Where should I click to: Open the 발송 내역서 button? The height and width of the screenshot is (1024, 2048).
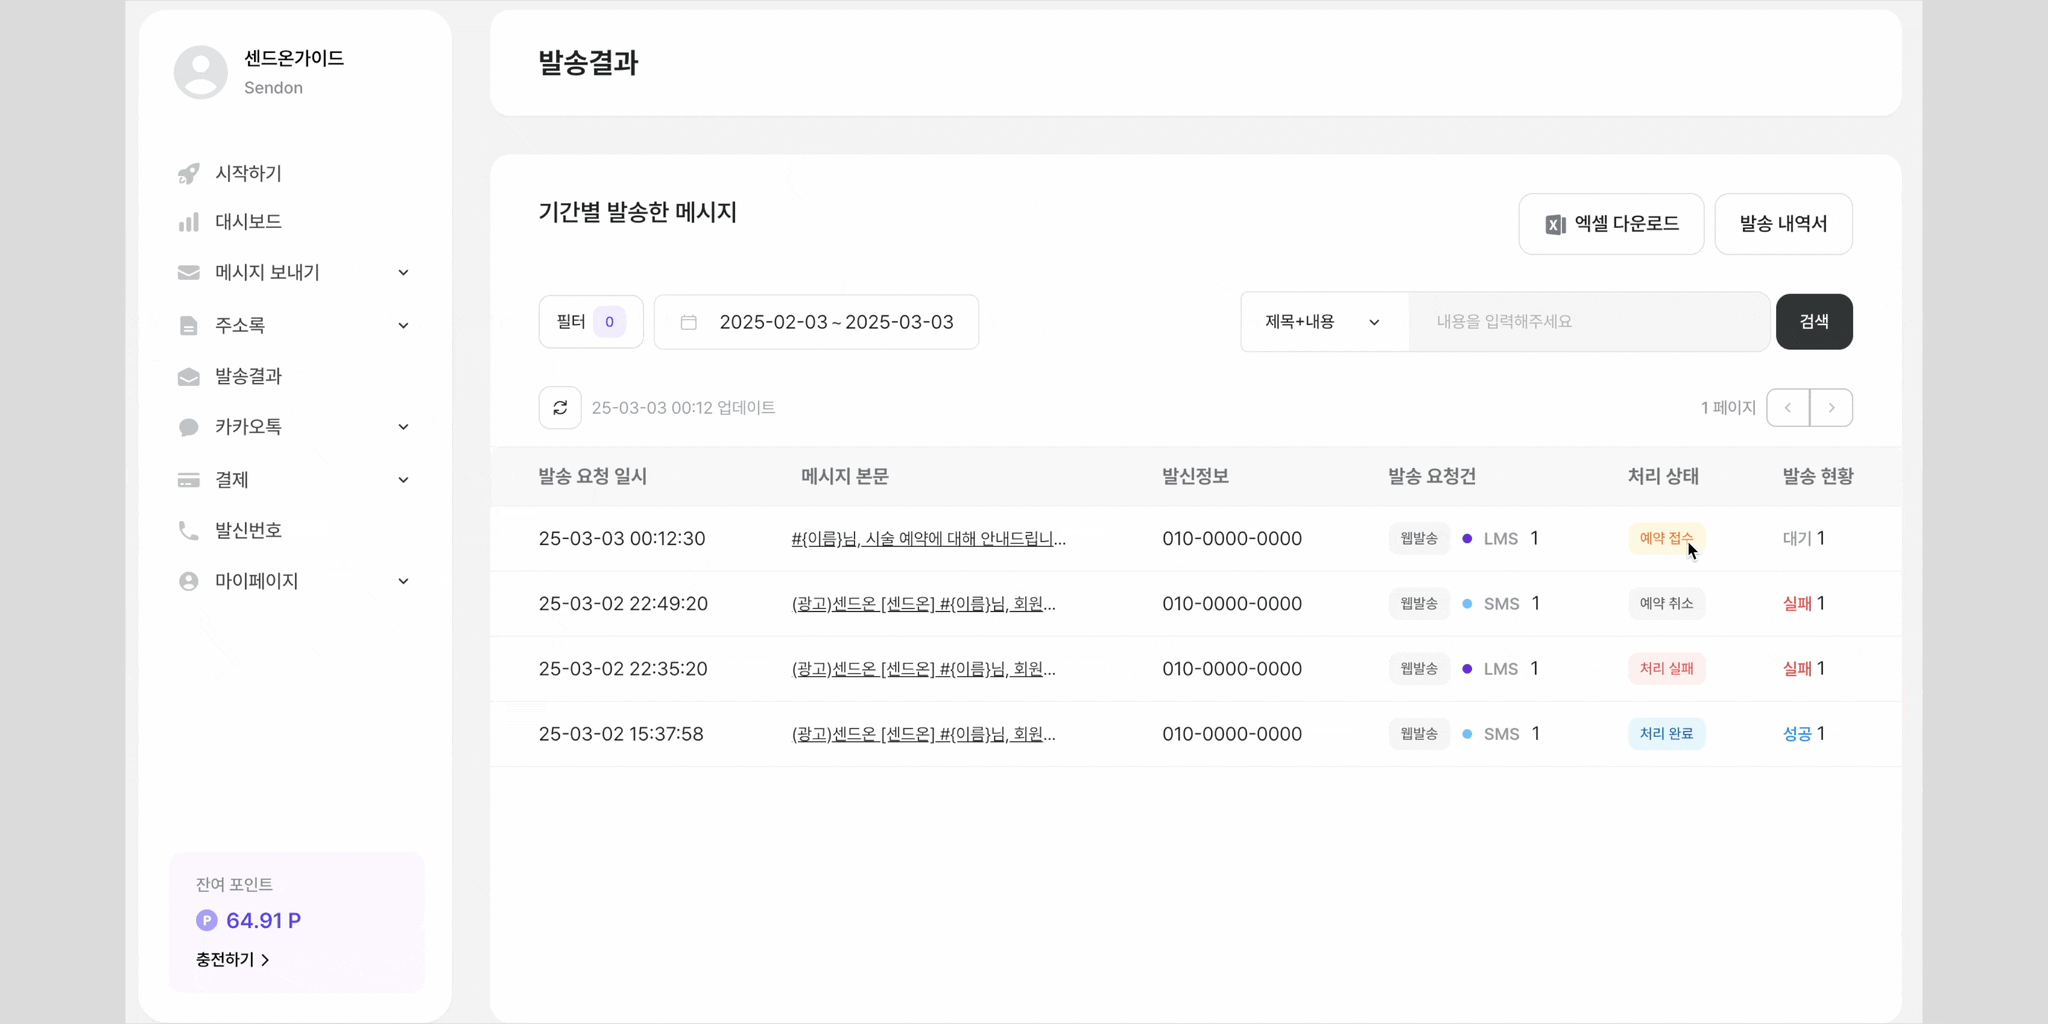point(1783,224)
